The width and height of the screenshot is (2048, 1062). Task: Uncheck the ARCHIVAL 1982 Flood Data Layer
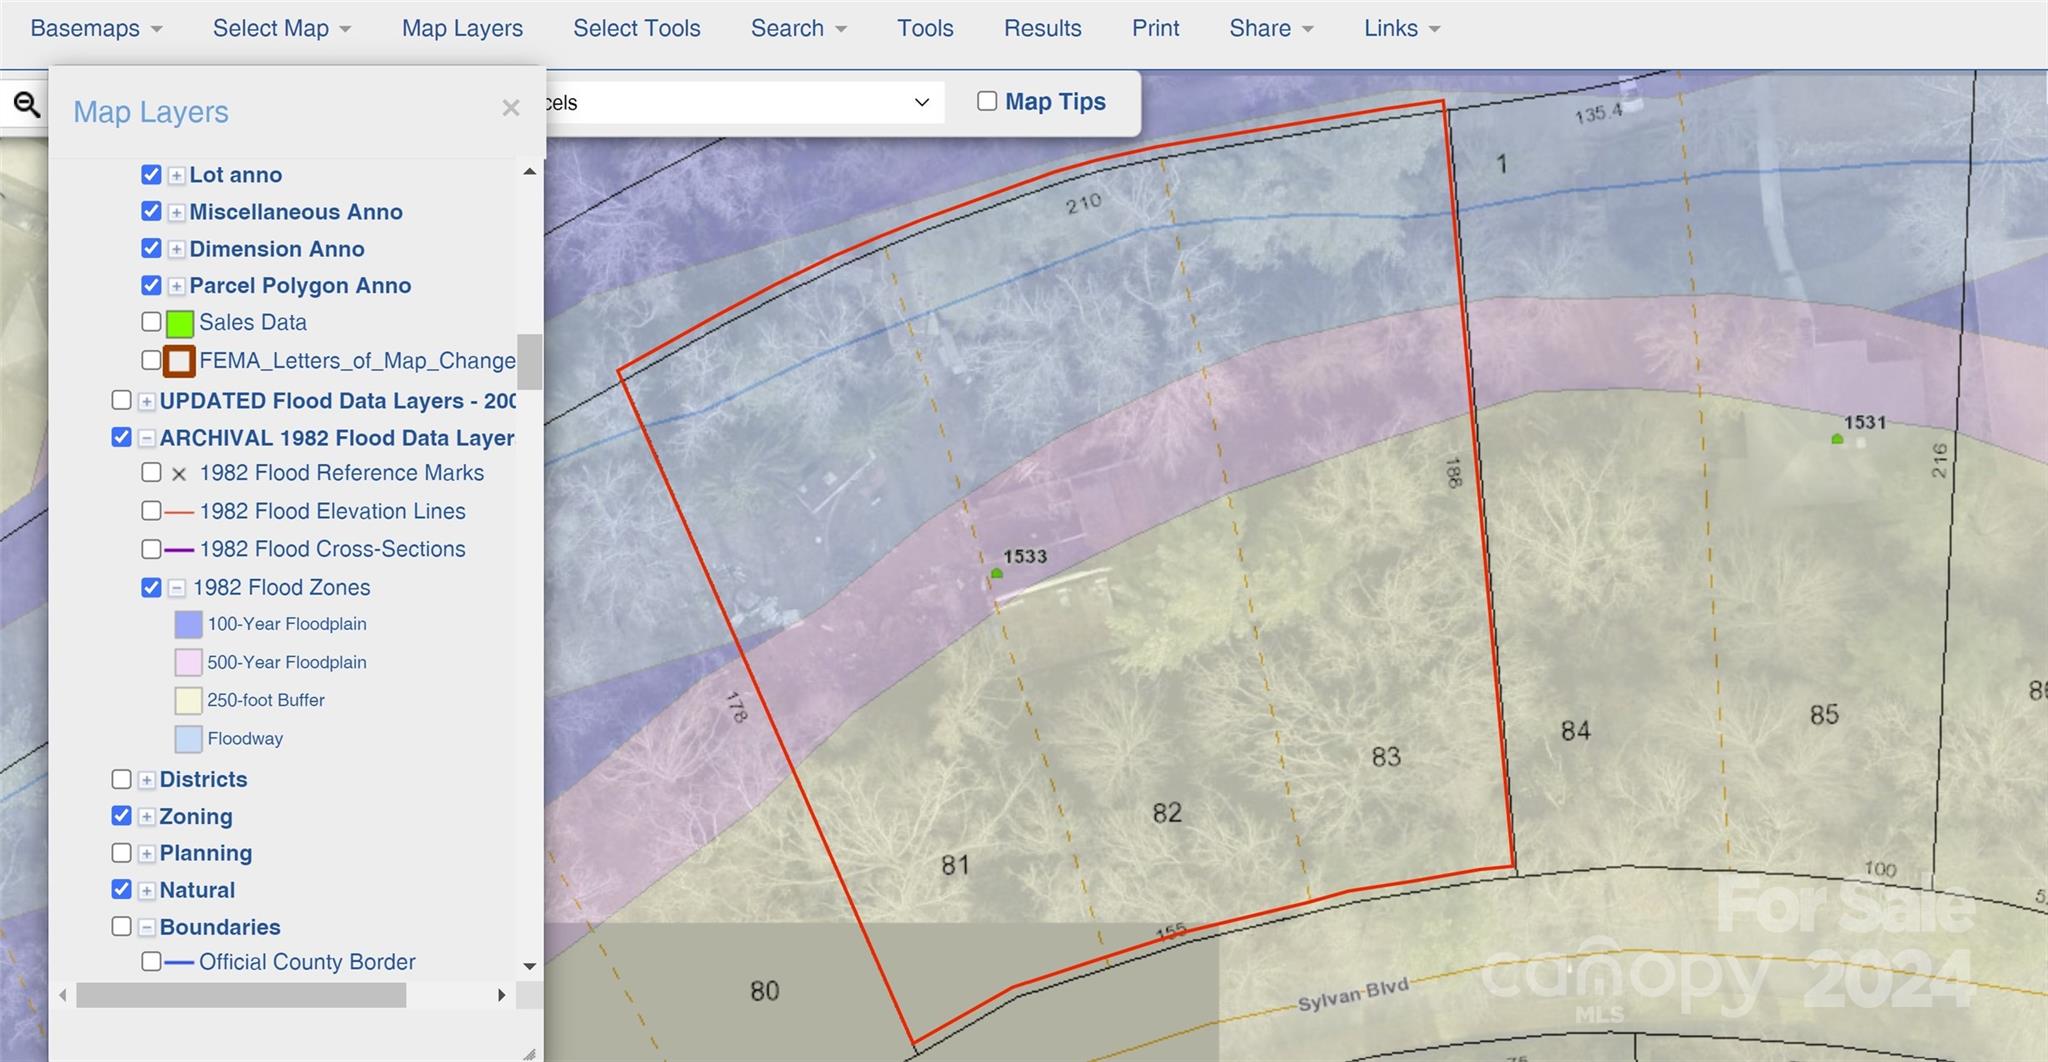(121, 437)
